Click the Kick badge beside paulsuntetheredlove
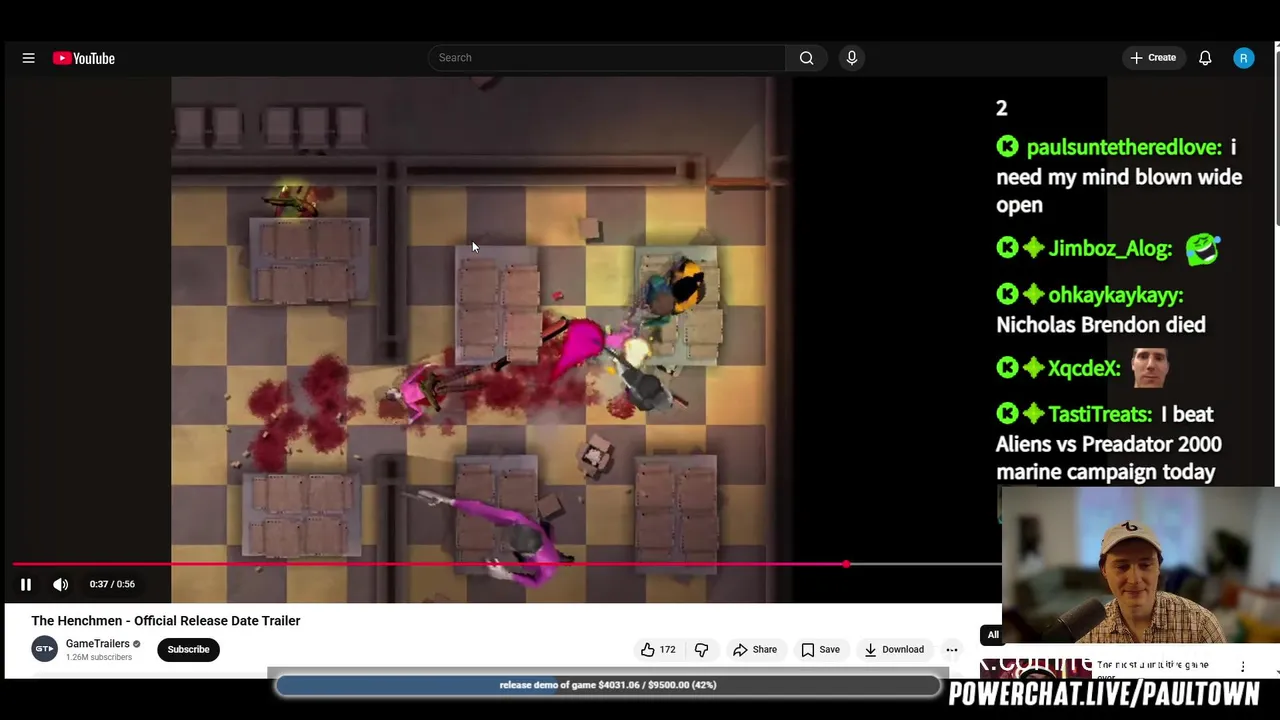 [1007, 147]
